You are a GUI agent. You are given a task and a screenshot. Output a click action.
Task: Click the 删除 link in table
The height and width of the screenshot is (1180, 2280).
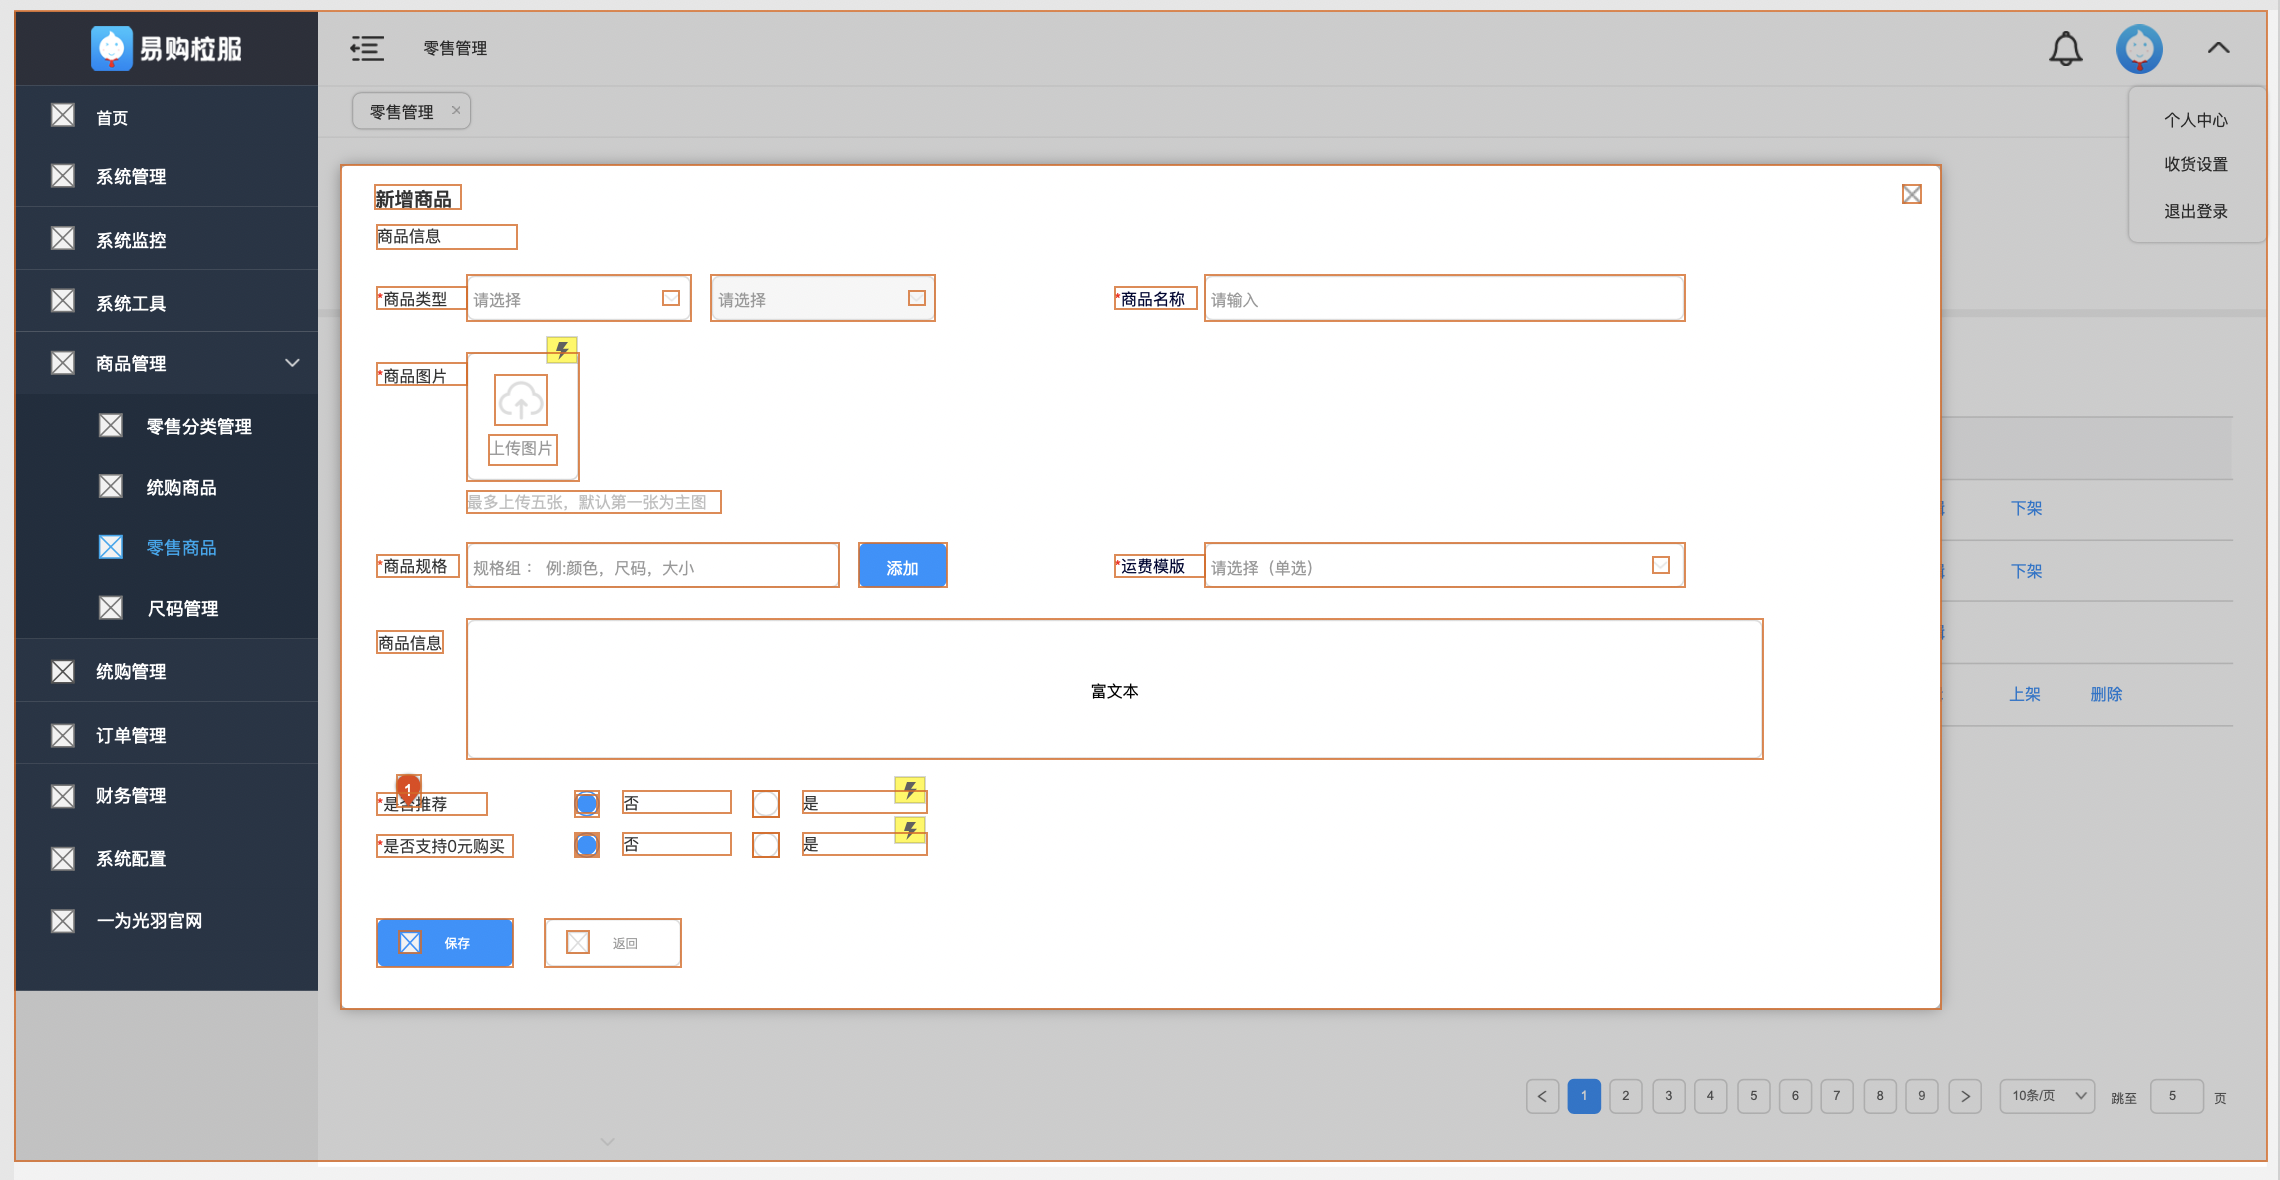click(2106, 694)
